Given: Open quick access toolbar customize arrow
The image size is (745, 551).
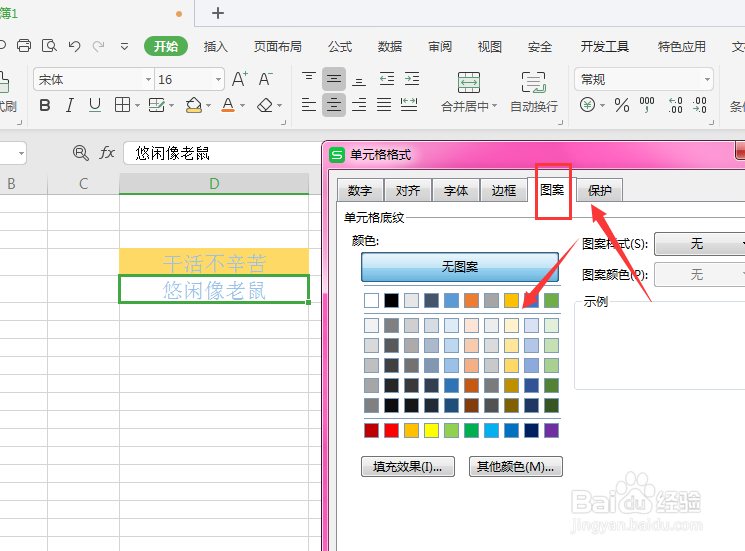Looking at the screenshot, I should click(x=124, y=46).
